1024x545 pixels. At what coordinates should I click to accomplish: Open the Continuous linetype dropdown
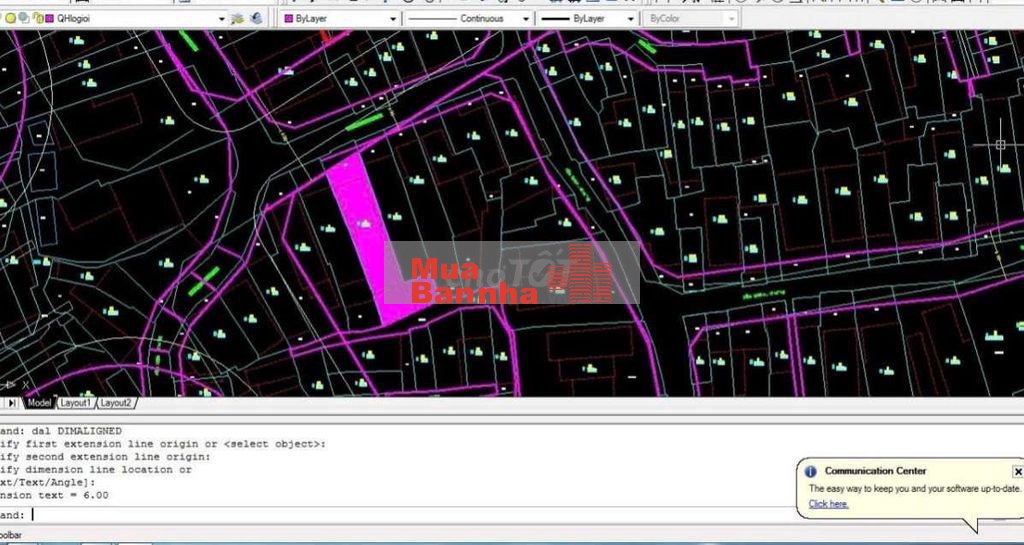[526, 18]
